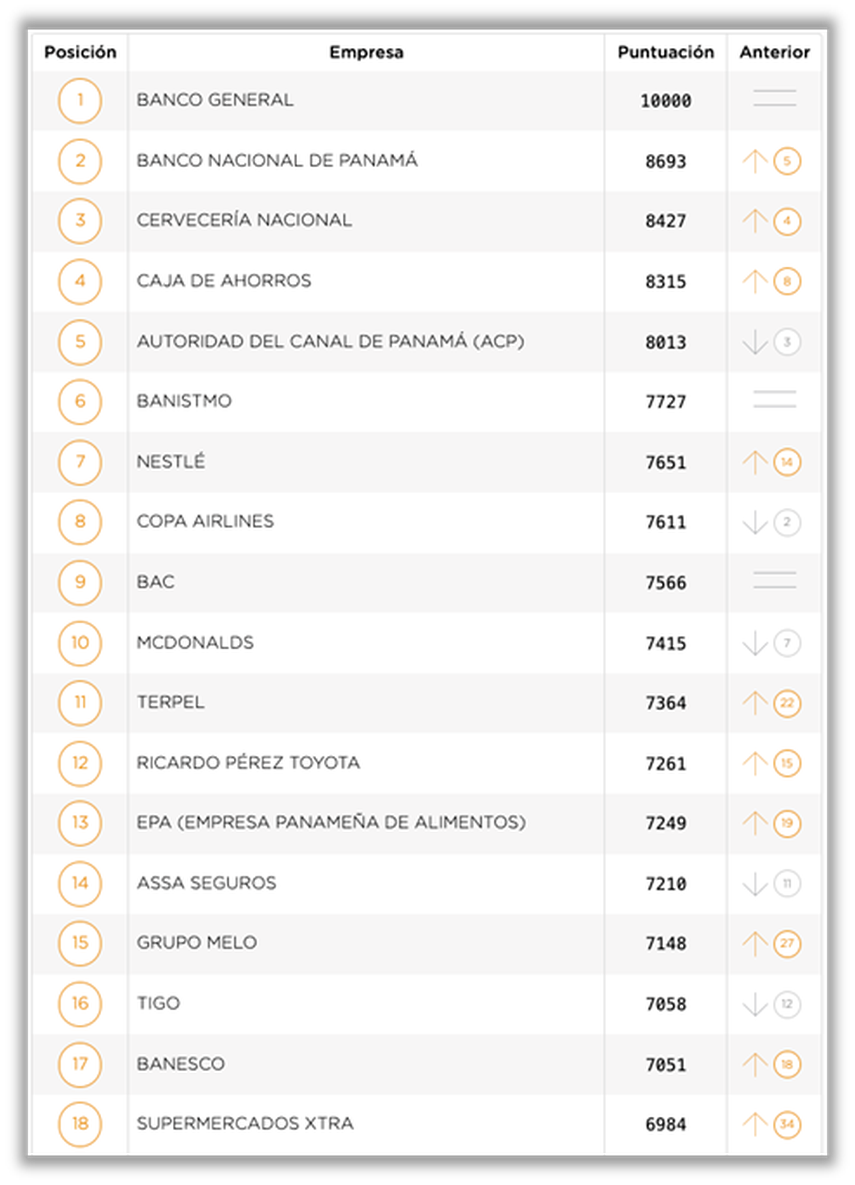Click the position 18 circle badge
This screenshot has width=855, height=1185.
[x=80, y=1124]
